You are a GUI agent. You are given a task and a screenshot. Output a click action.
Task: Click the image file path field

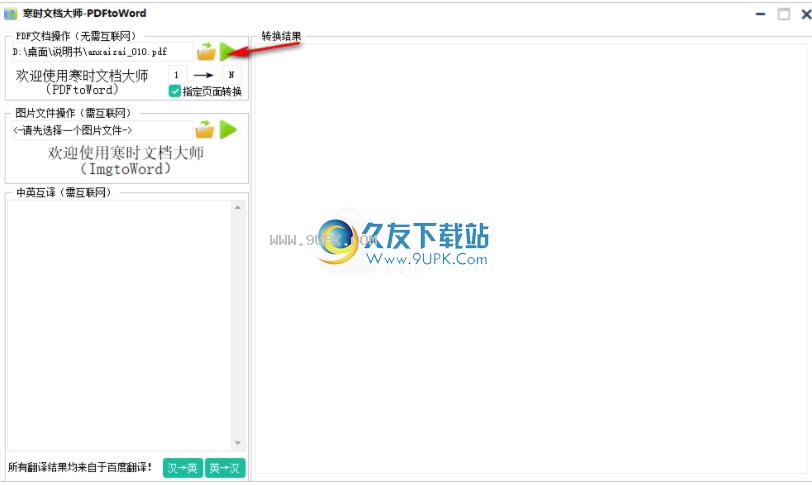(x=102, y=130)
